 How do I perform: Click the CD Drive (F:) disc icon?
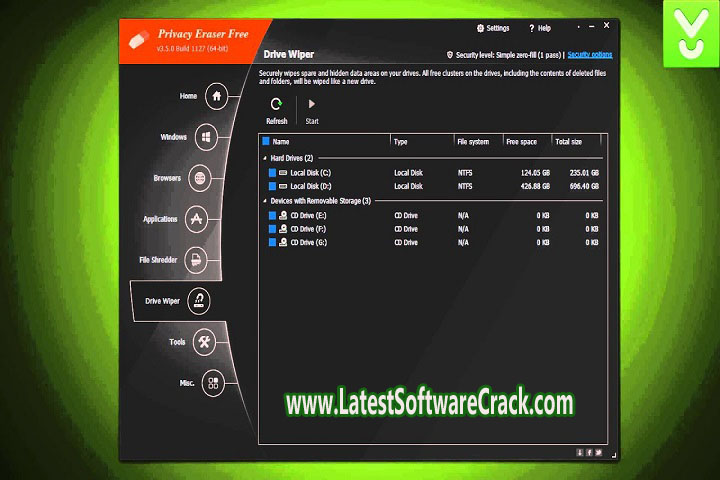(x=283, y=228)
